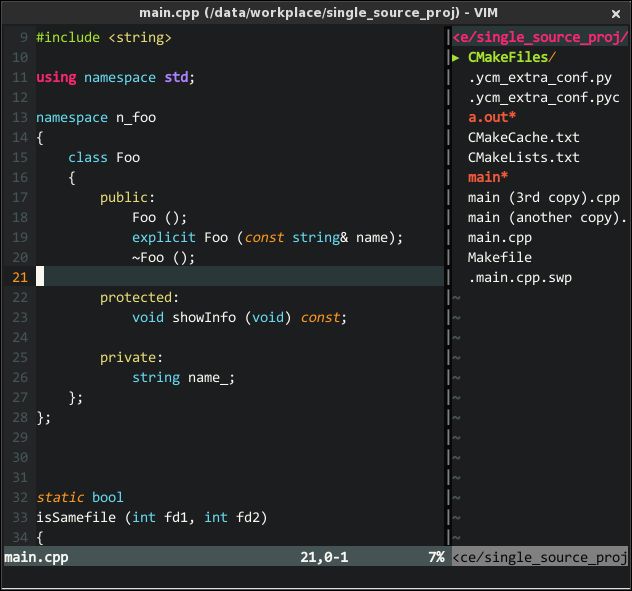The height and width of the screenshot is (591, 632).
Task: Click 'Foo ();' constructor on line 18
Action: coord(160,218)
